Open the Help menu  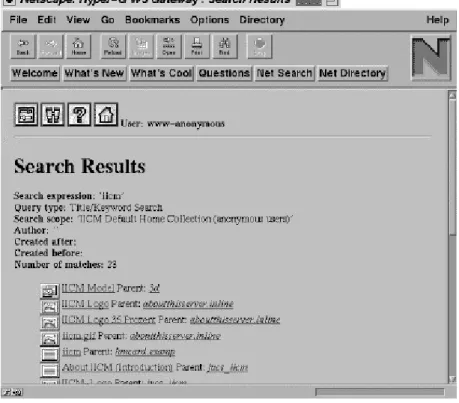pos(437,20)
